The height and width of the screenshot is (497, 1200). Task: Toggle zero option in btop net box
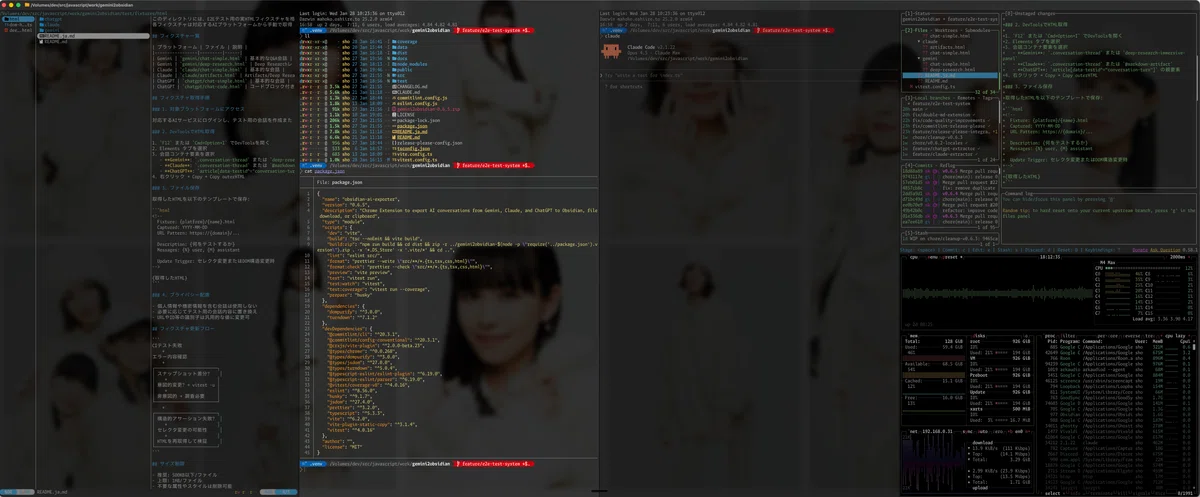[999, 431]
